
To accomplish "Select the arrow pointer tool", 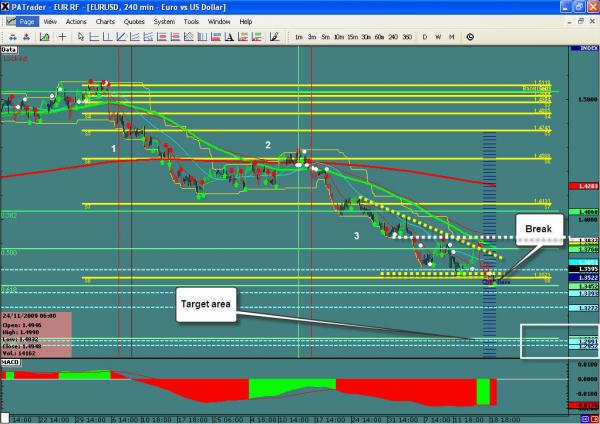I will 81,36.
